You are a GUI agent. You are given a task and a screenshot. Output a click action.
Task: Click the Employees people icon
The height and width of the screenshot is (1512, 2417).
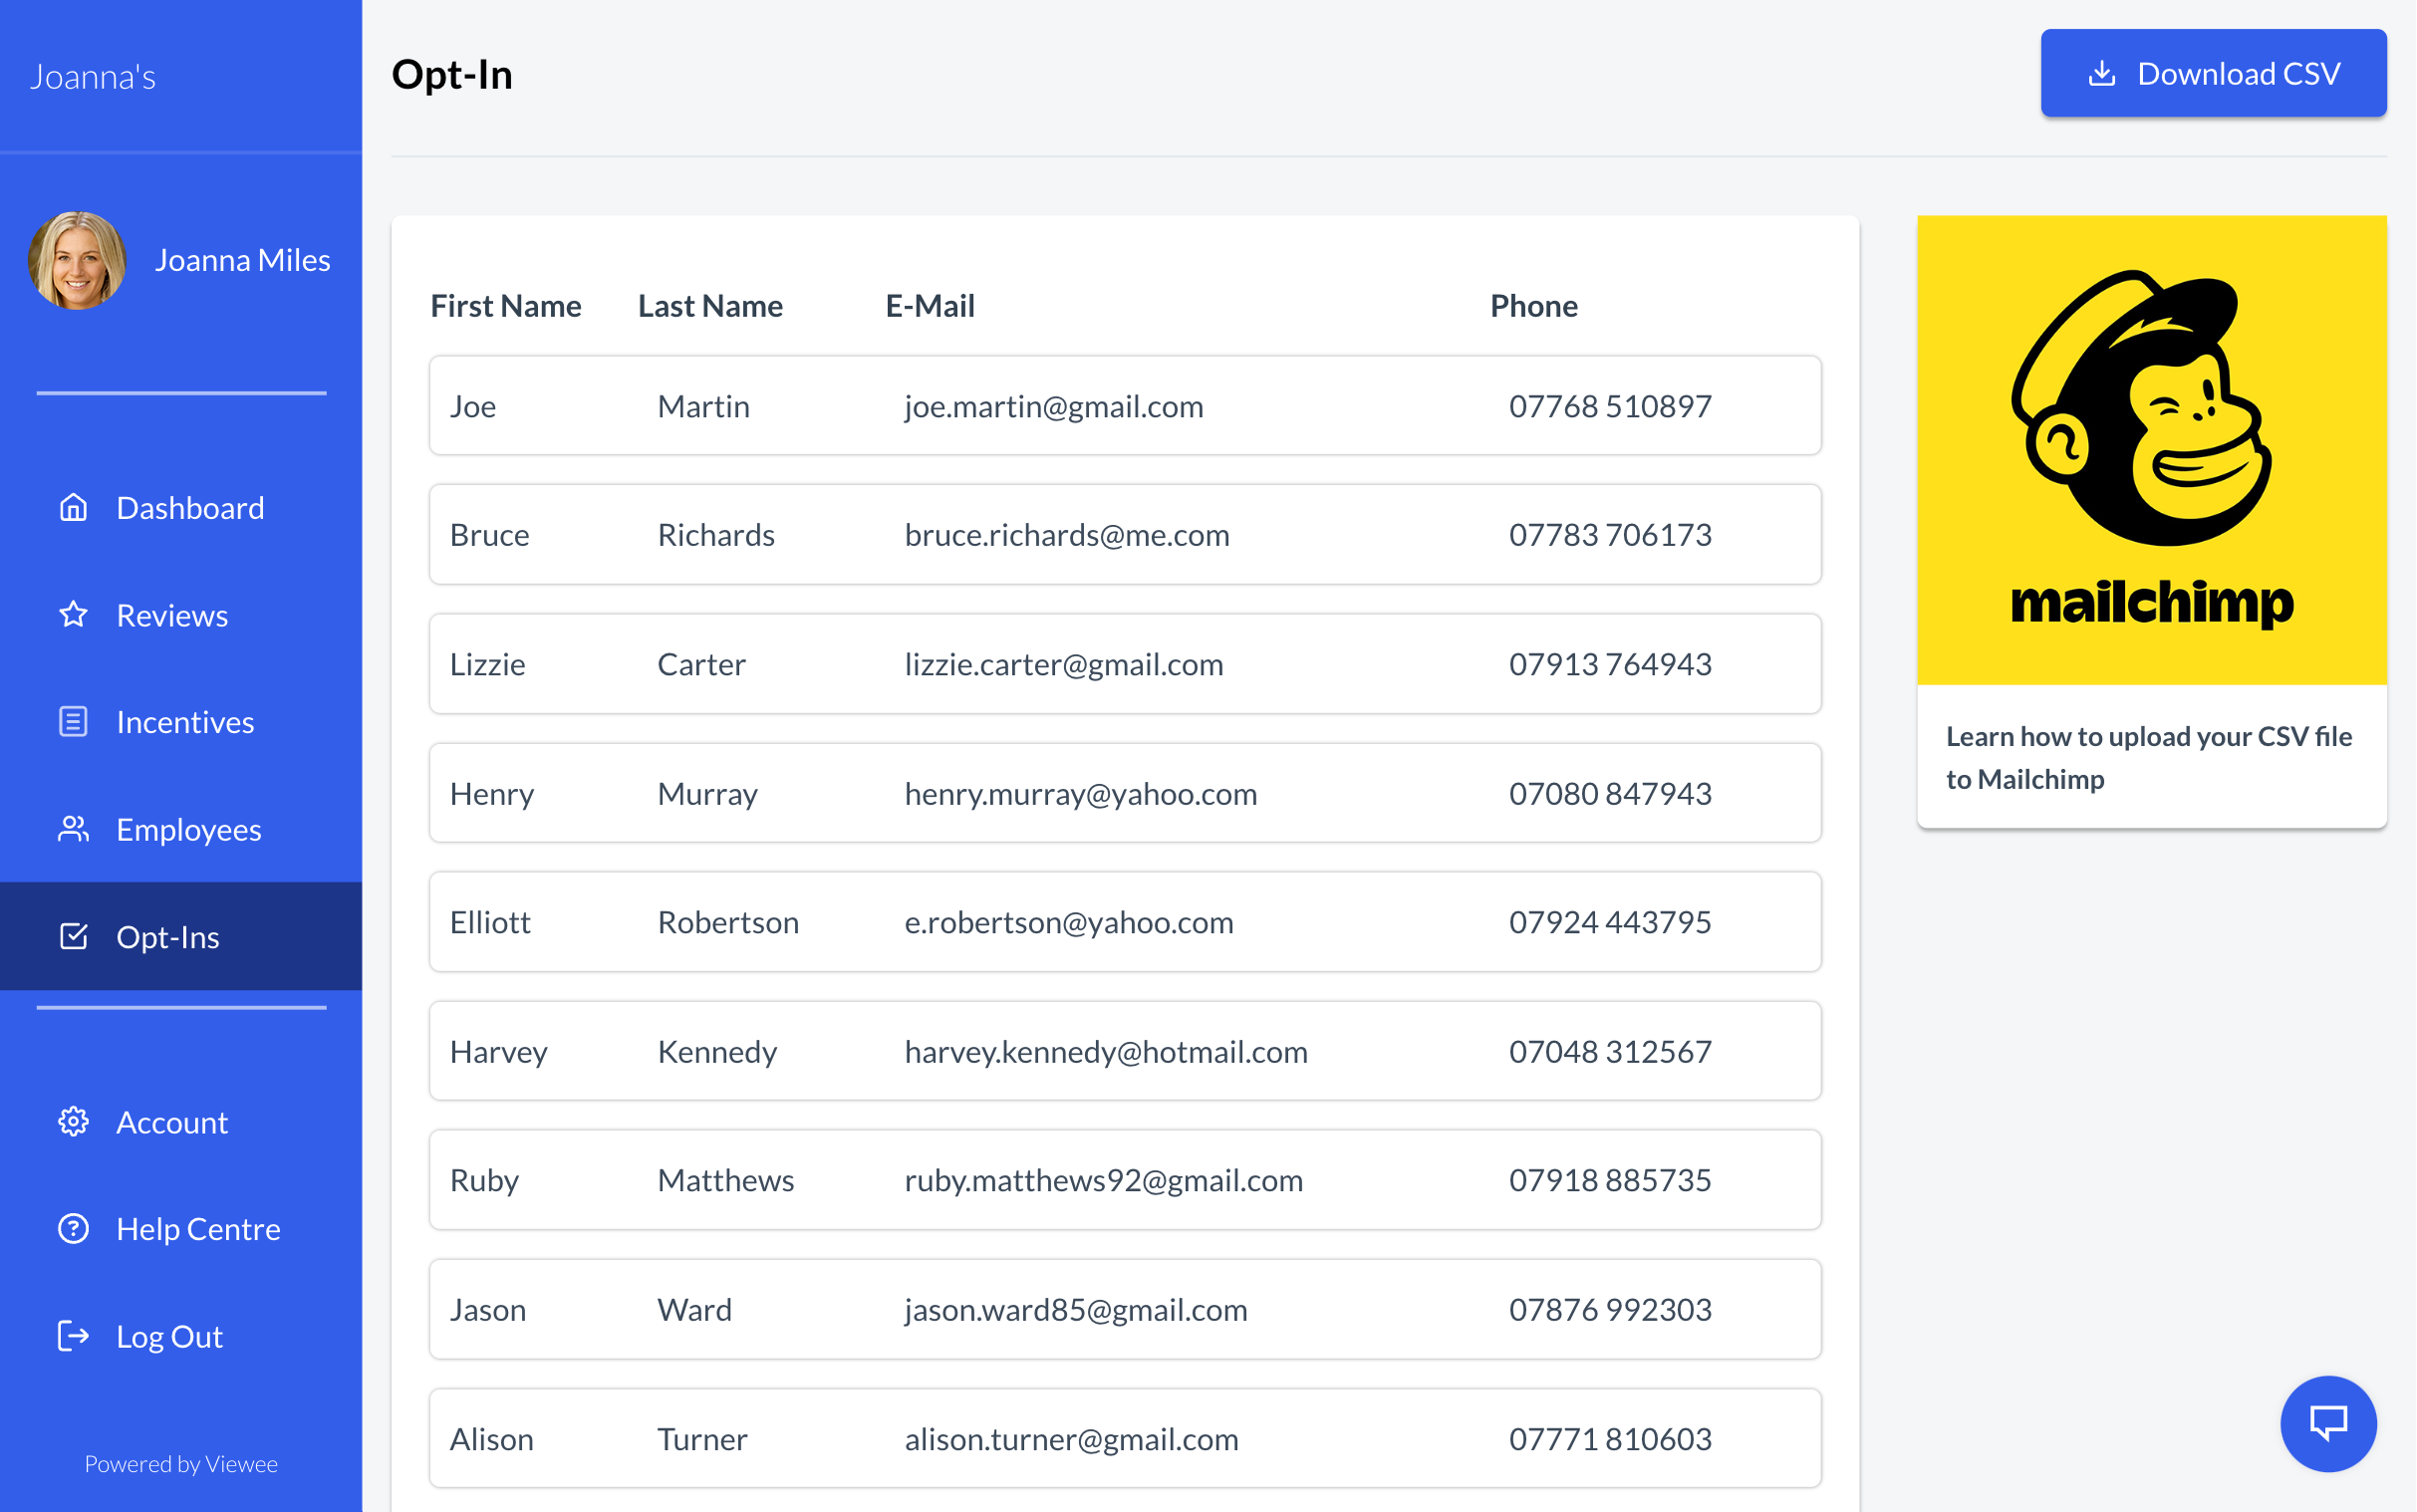73,829
